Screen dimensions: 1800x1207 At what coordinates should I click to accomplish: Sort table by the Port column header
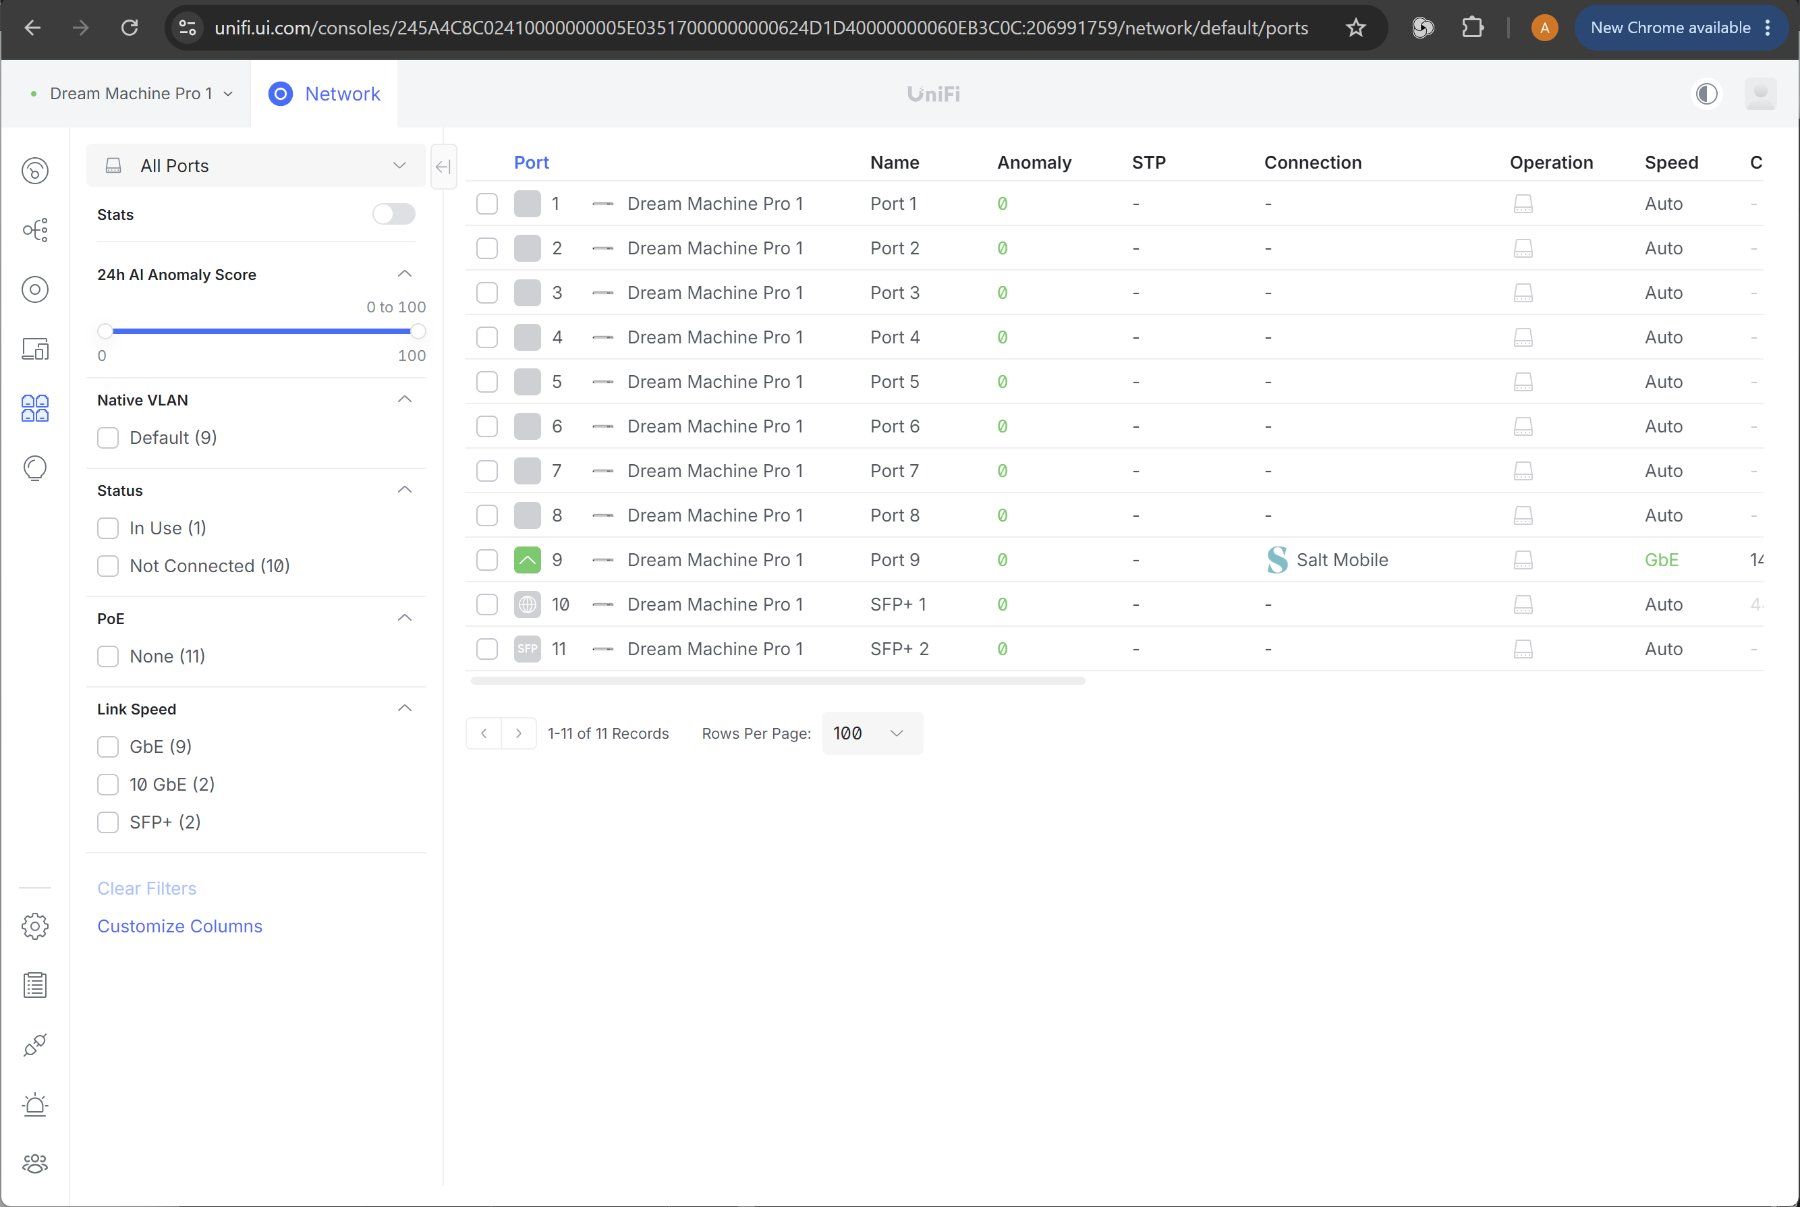pyautogui.click(x=531, y=162)
